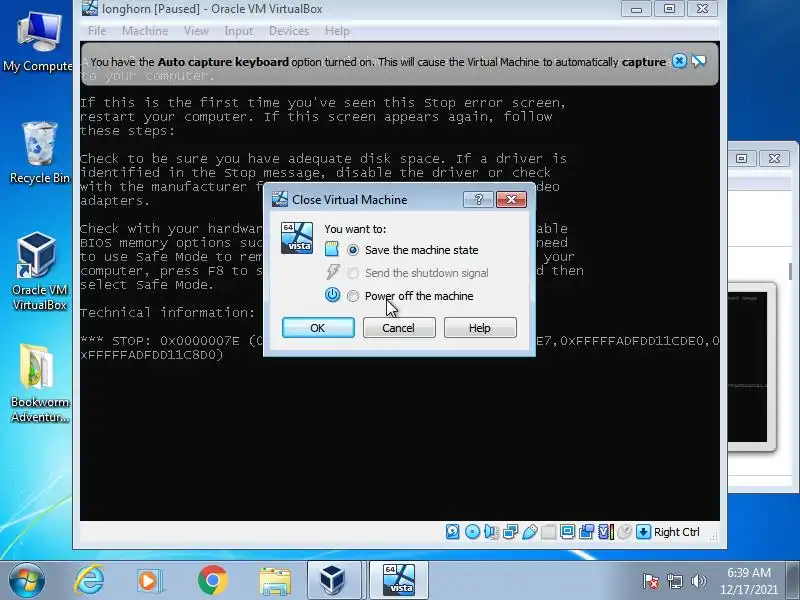
Task: Click the USB devices status icon
Action: pyautogui.click(x=530, y=532)
